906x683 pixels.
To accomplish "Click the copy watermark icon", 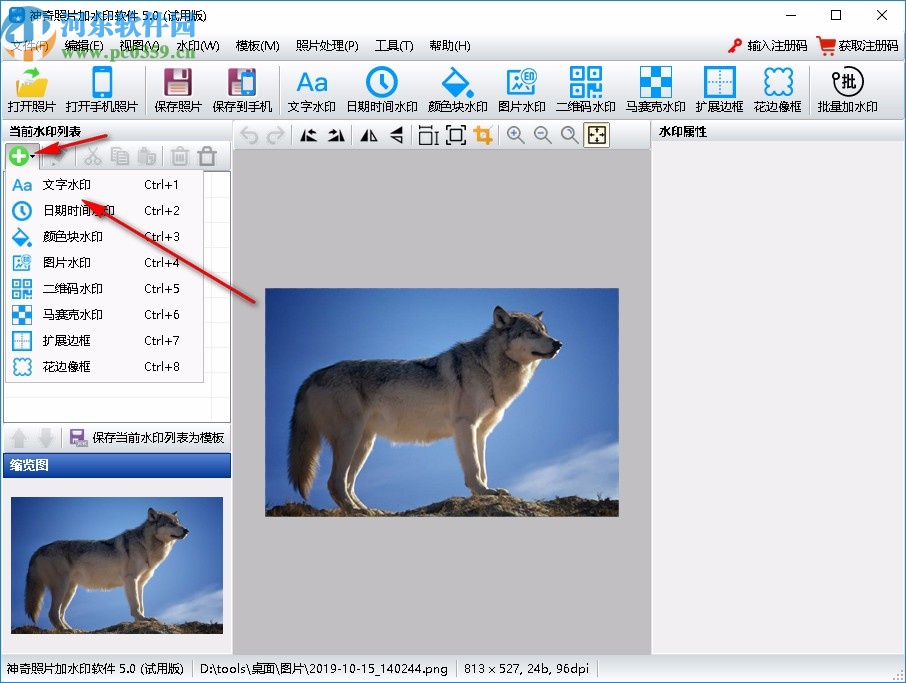I will tap(120, 155).
